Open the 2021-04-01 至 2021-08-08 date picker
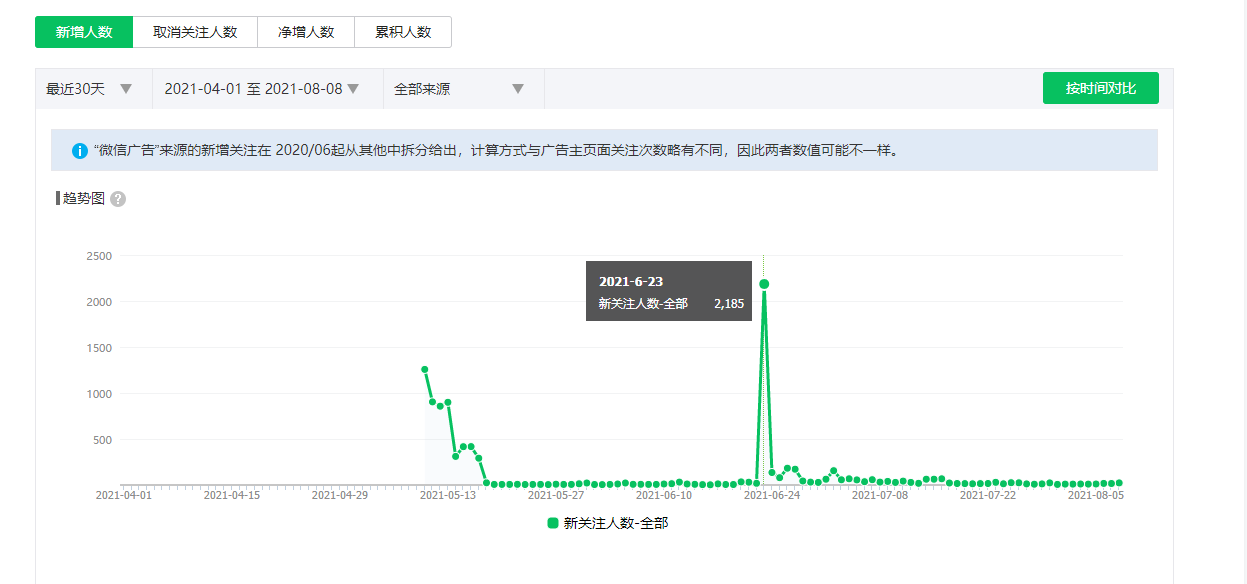The height and width of the screenshot is (584, 1247). coord(262,89)
